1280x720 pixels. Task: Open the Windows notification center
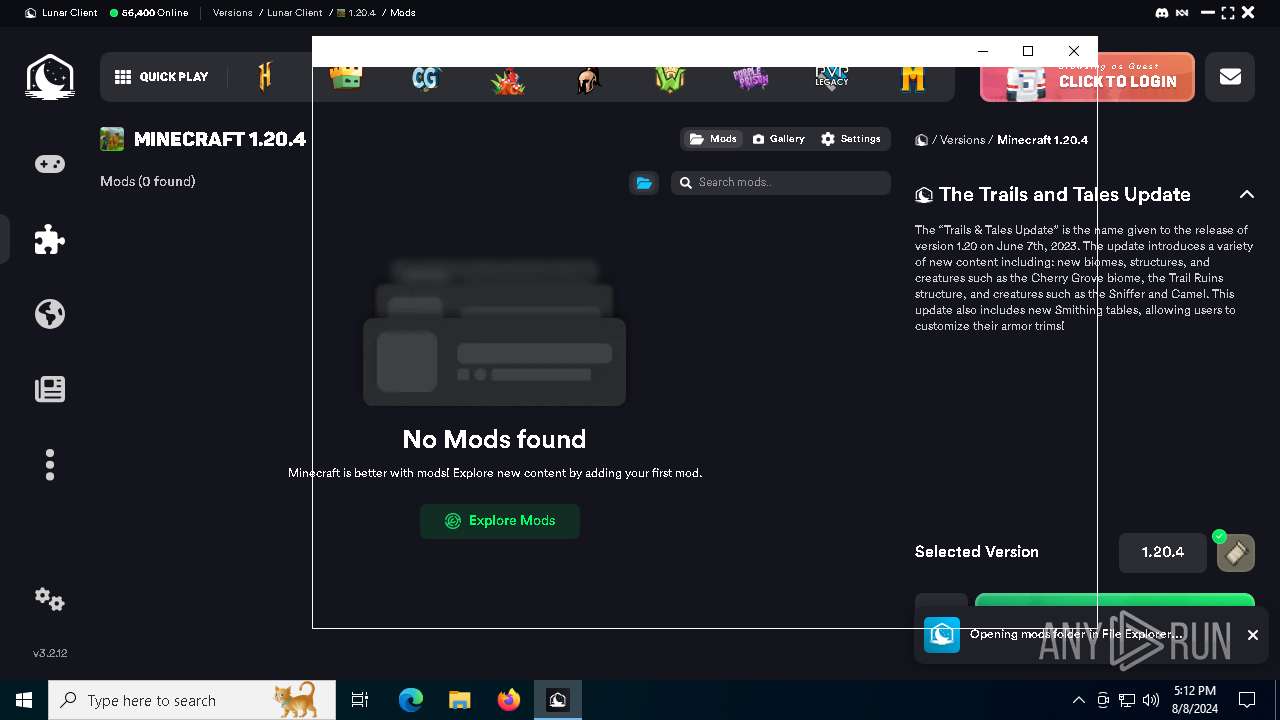pos(1247,700)
